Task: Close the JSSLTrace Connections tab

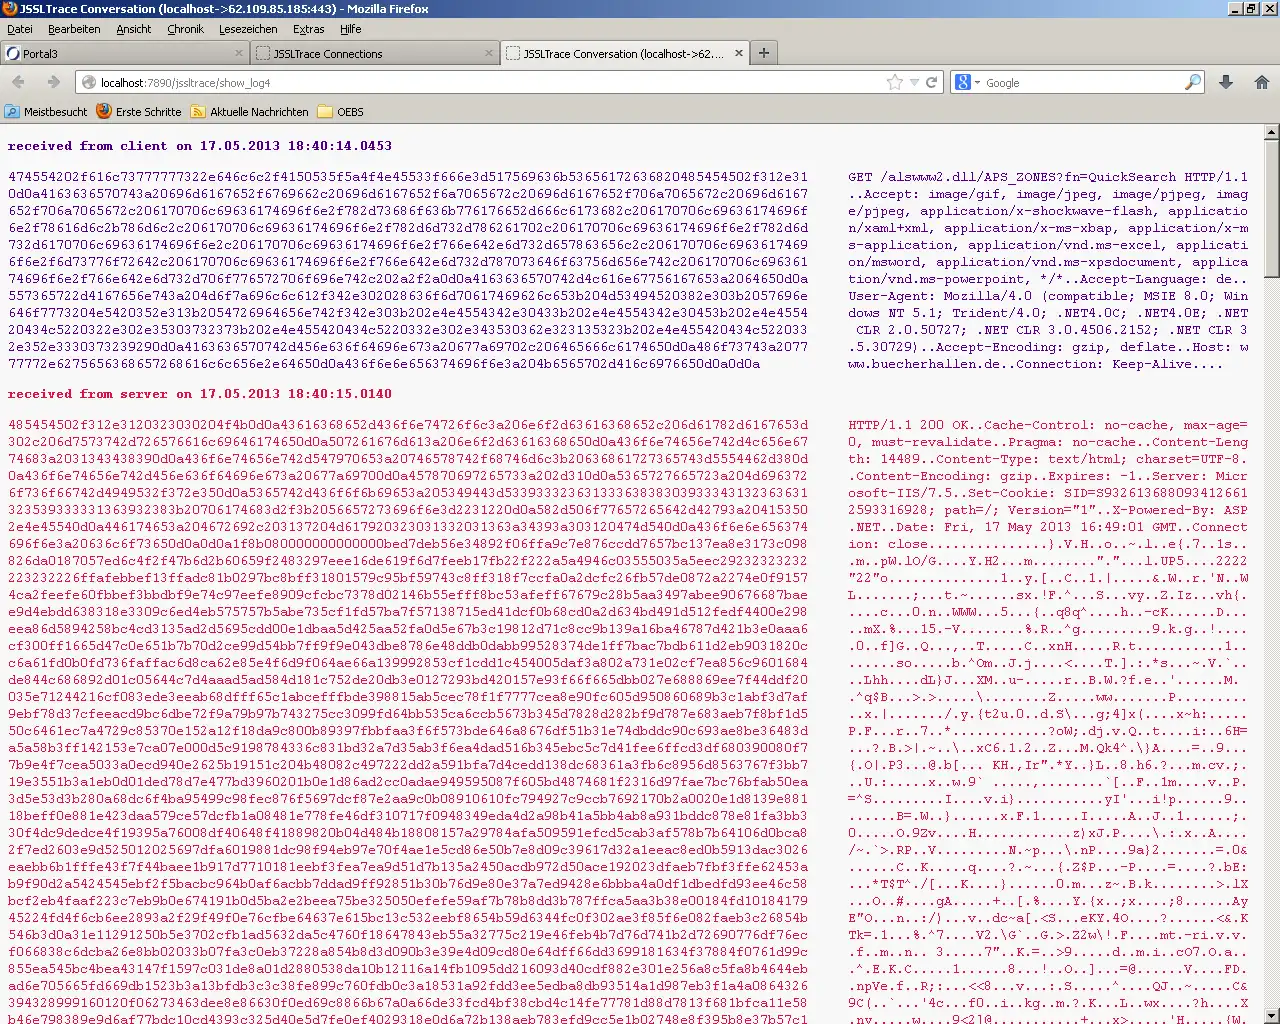Action: point(489,53)
